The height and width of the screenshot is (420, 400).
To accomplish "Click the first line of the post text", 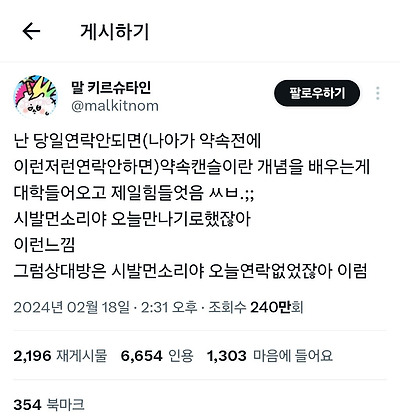I will pyautogui.click(x=137, y=141).
